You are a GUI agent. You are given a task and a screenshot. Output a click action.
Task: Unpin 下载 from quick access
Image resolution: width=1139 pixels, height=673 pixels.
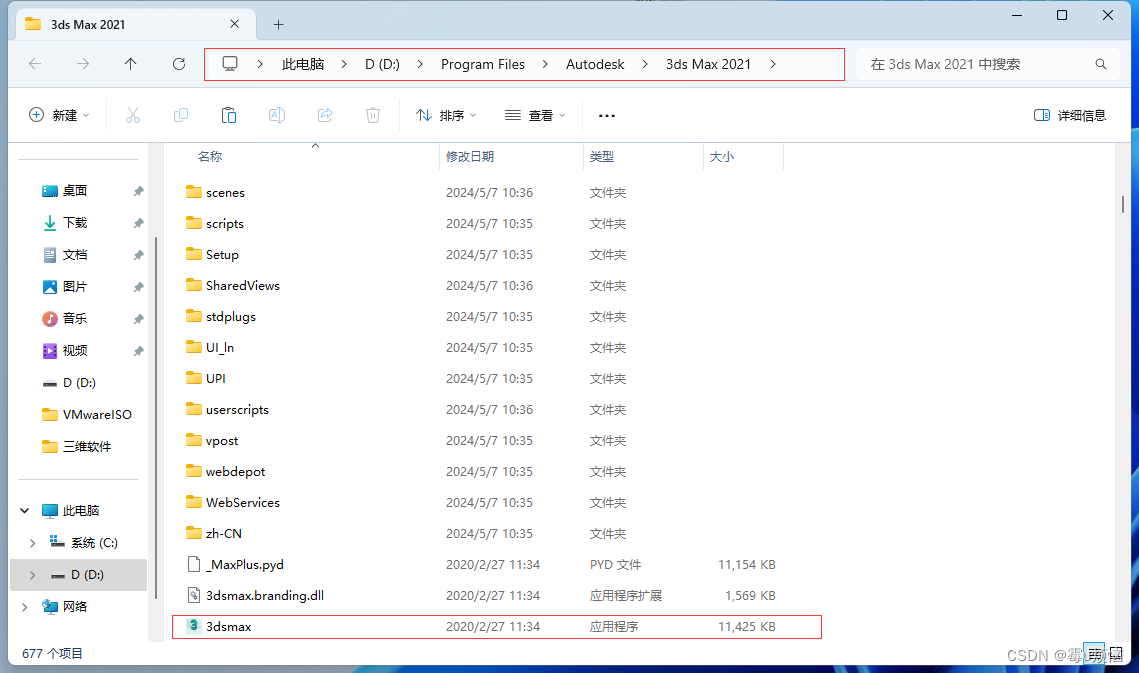tap(138, 223)
